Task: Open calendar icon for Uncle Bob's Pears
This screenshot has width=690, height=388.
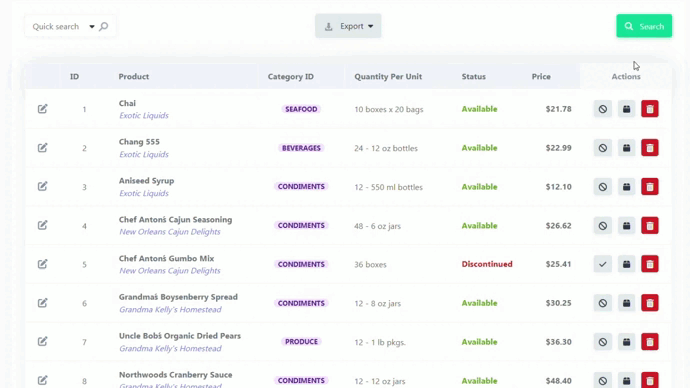Action: pyautogui.click(x=626, y=342)
